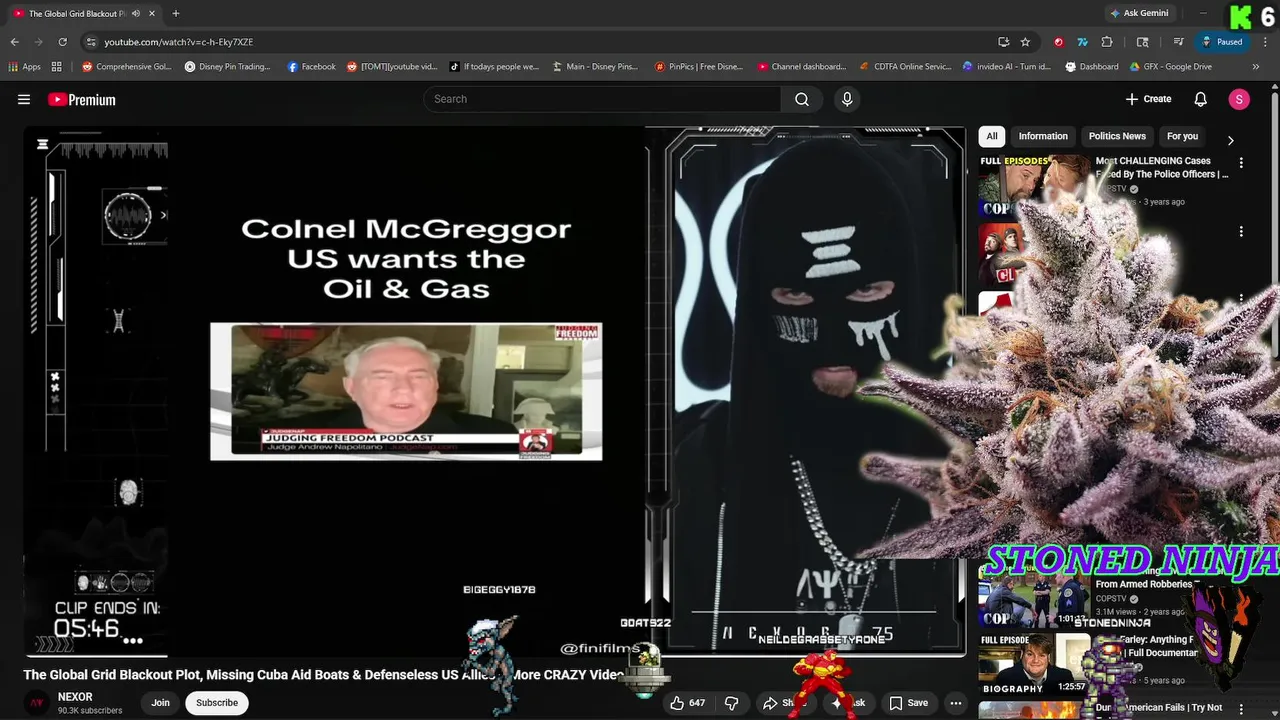Open the Apps bookmark shortcut
This screenshot has width=1280, height=720.
click(25, 67)
